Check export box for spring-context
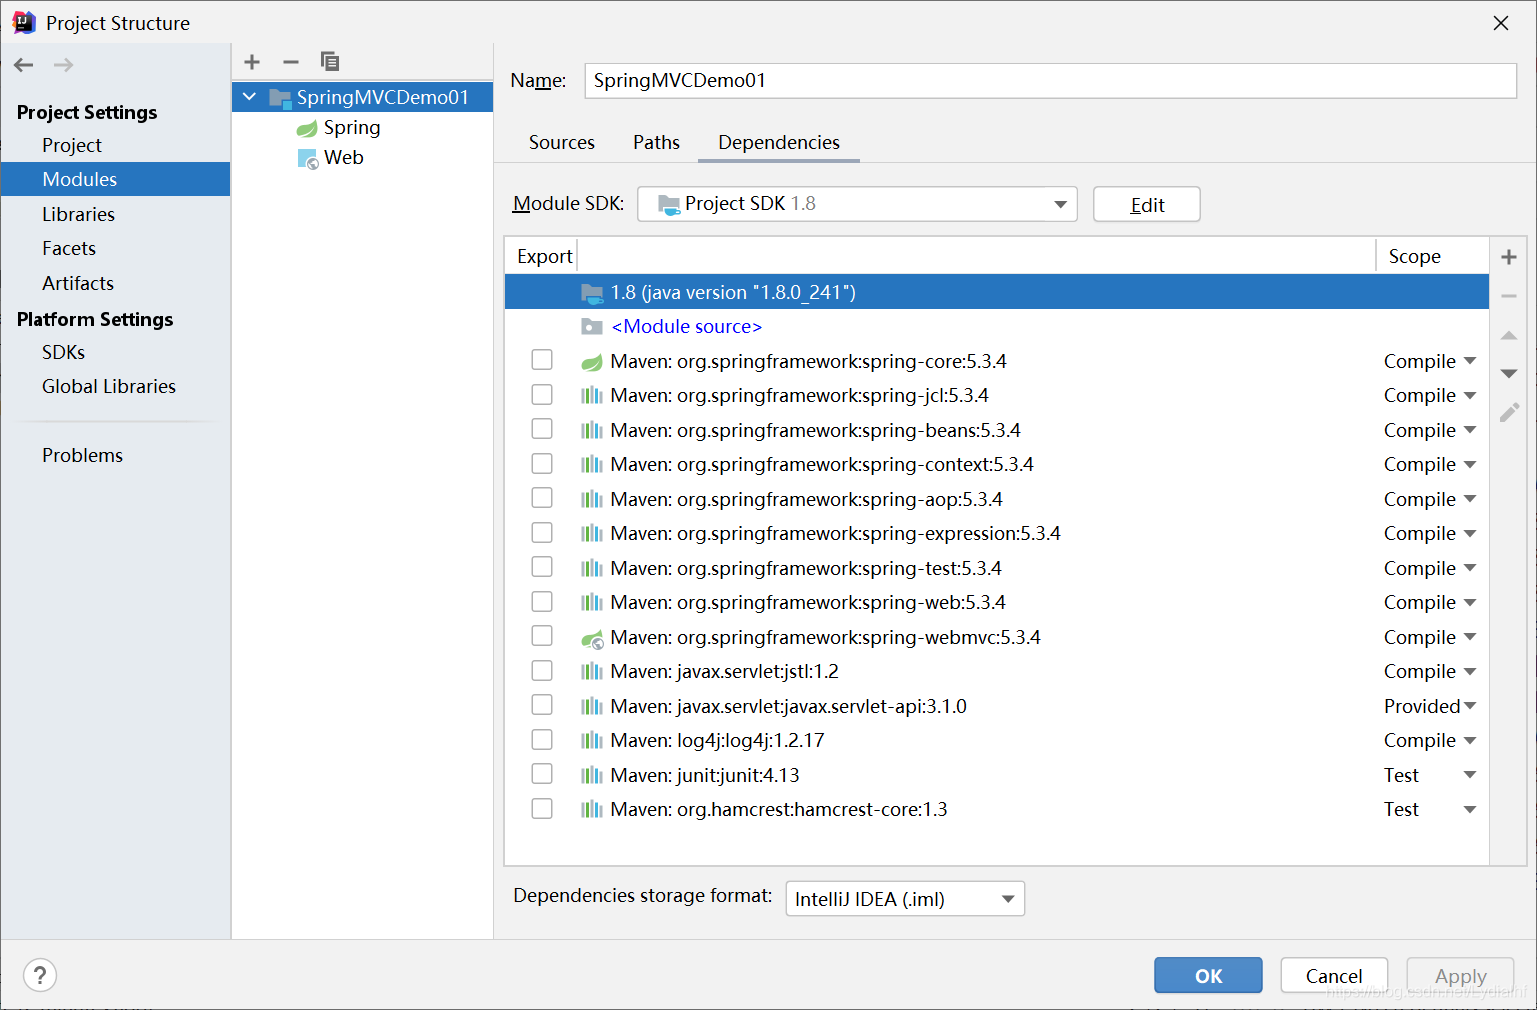The height and width of the screenshot is (1010, 1537). click(x=542, y=464)
